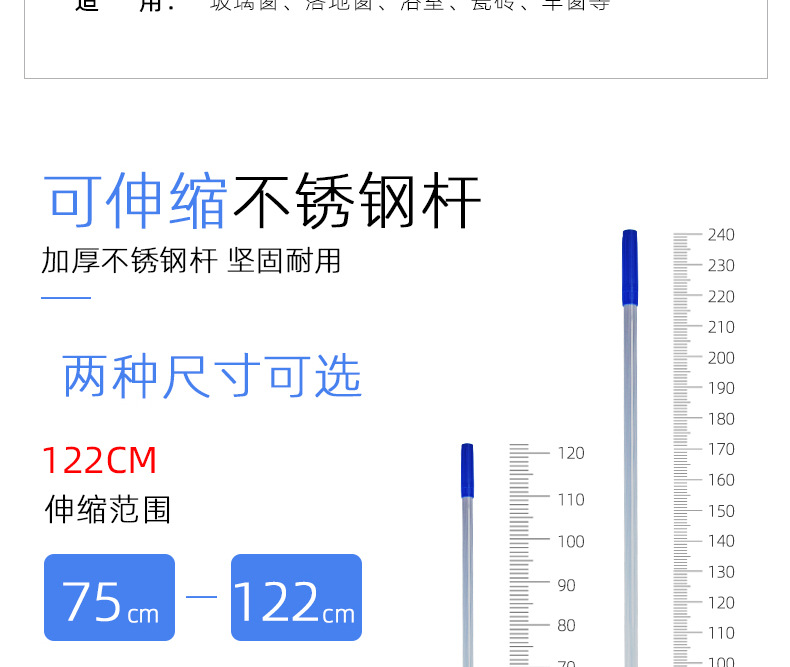Image resolution: width=790 pixels, height=667 pixels.
Task: Click the tall pole's blue cap
Action: pyautogui.click(x=630, y=268)
